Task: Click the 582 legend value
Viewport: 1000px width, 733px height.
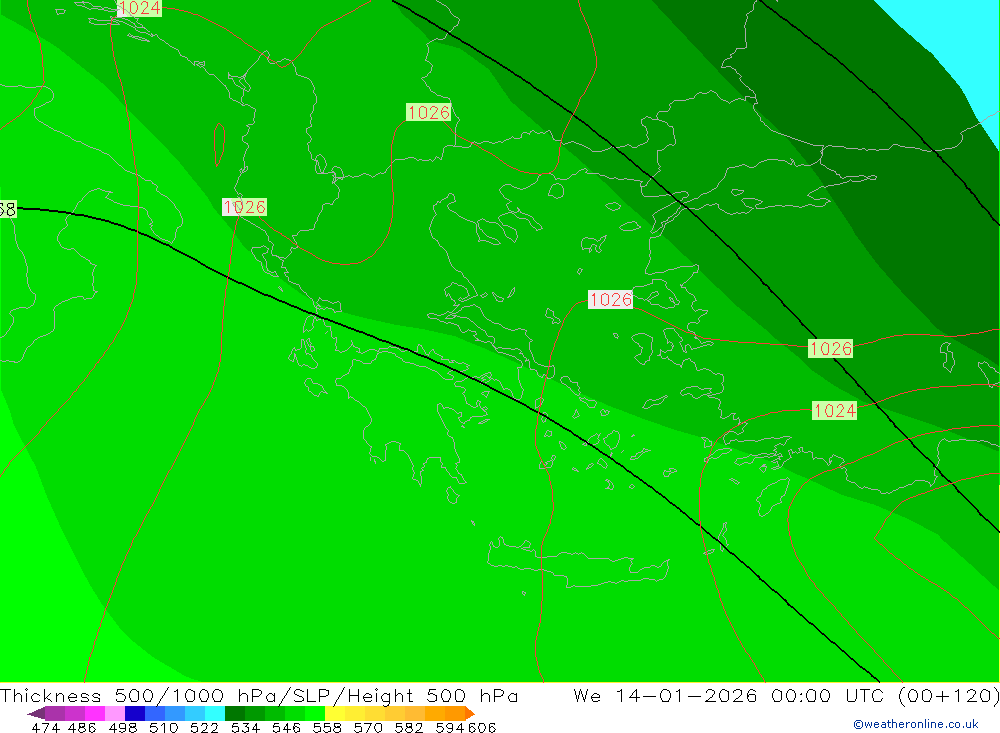Action: pos(408,727)
